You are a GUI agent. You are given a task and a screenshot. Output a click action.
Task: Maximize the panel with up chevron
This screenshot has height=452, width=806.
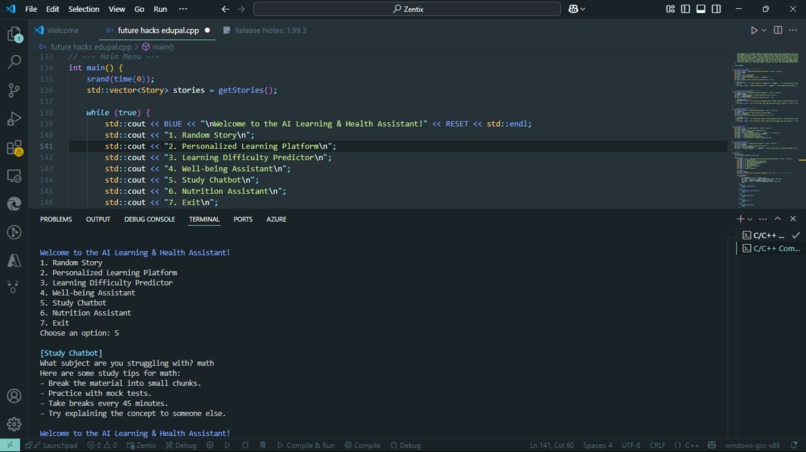pyautogui.click(x=778, y=219)
